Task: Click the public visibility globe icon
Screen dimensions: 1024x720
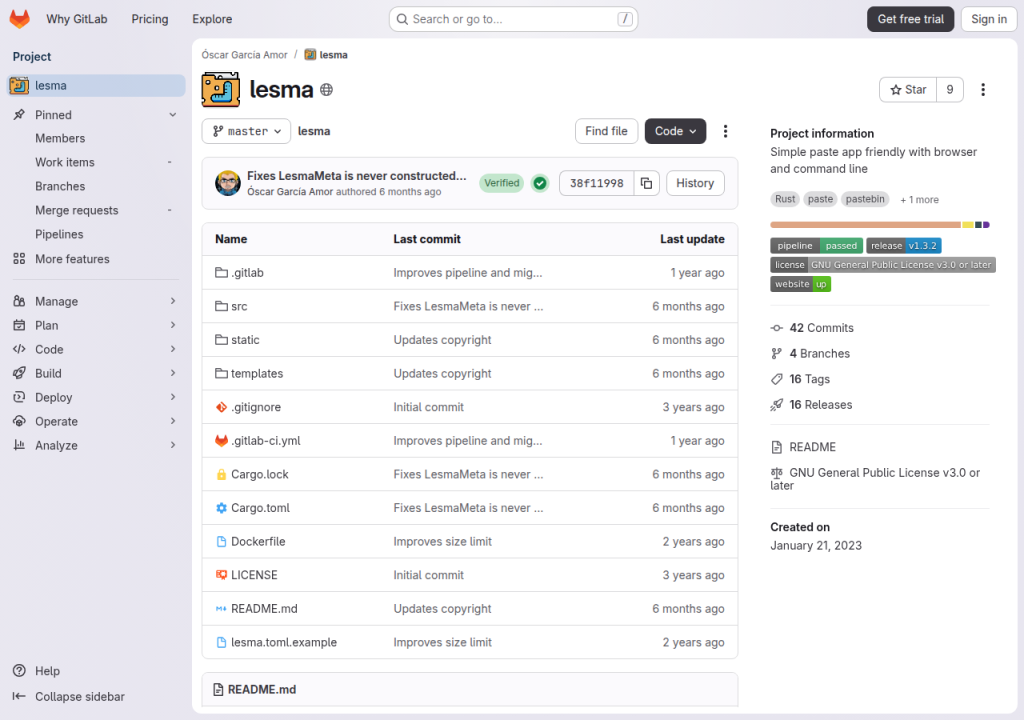Action: 327,90
